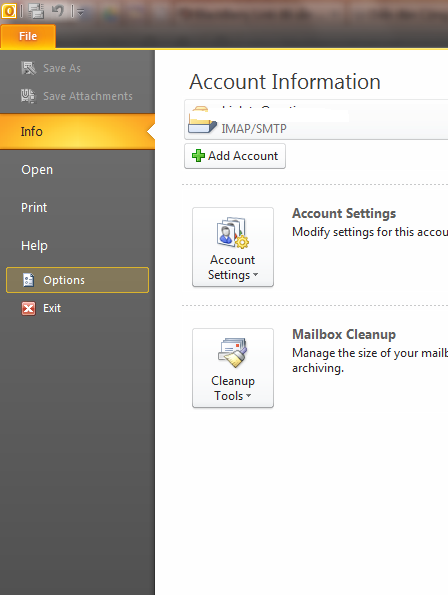Exit Outlook via the Exit text label
The image size is (448, 595).
coord(52,308)
